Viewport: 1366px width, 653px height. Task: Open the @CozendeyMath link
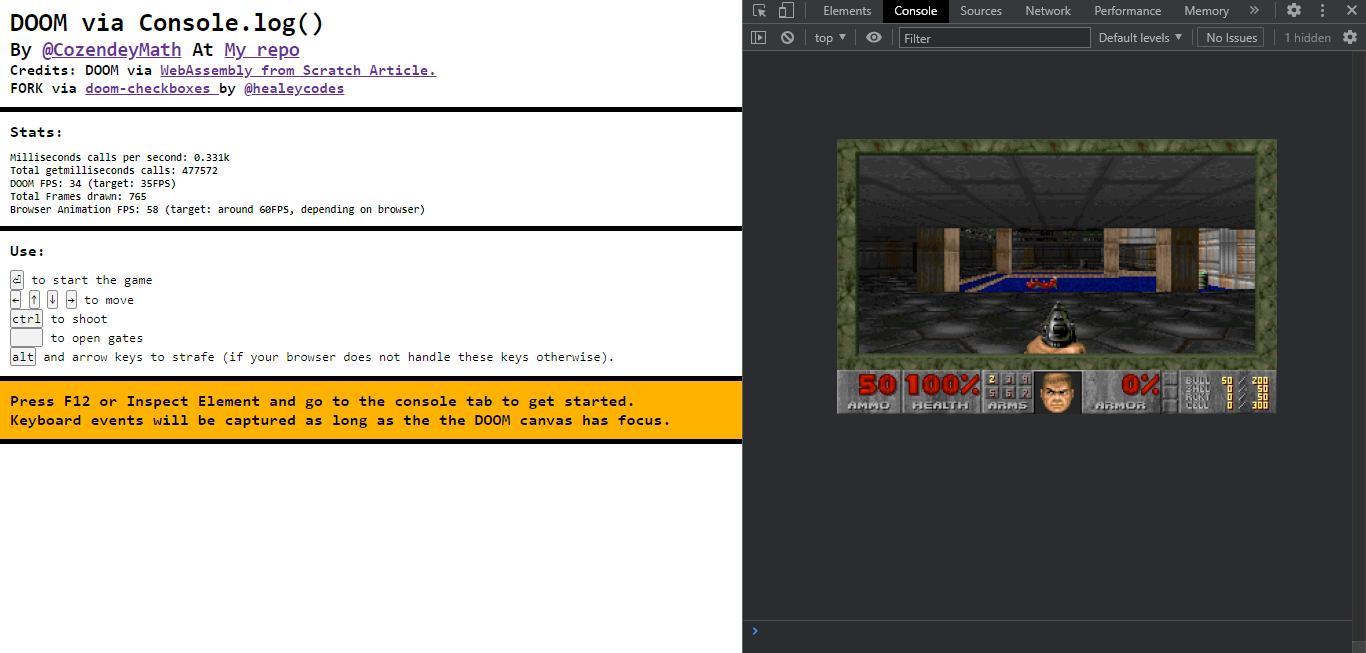(x=111, y=49)
